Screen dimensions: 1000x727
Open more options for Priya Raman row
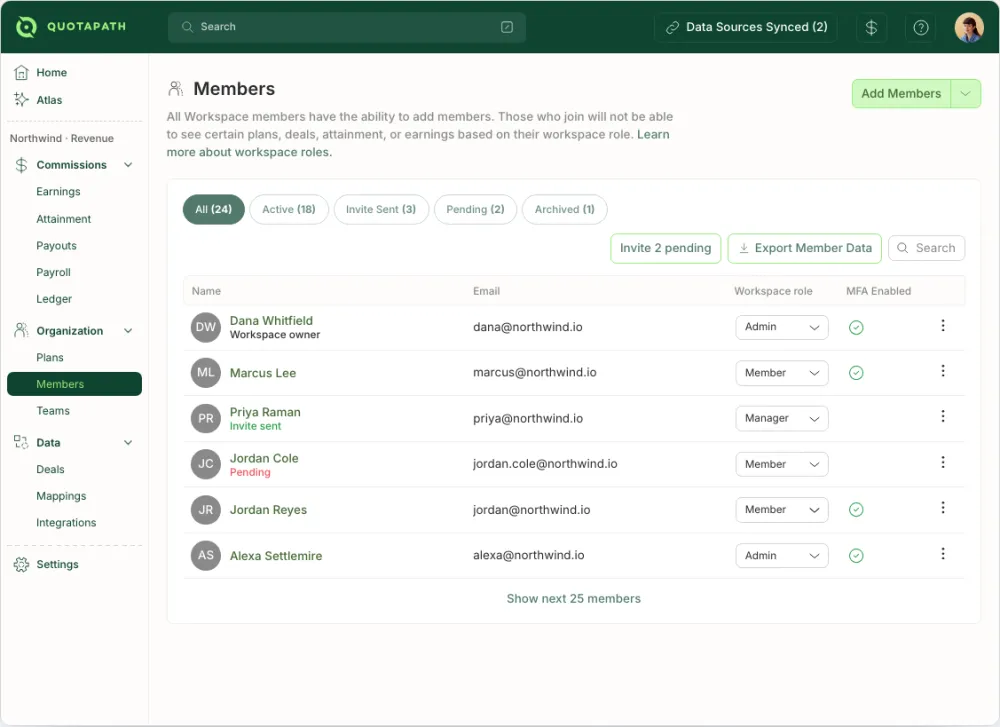coord(943,416)
